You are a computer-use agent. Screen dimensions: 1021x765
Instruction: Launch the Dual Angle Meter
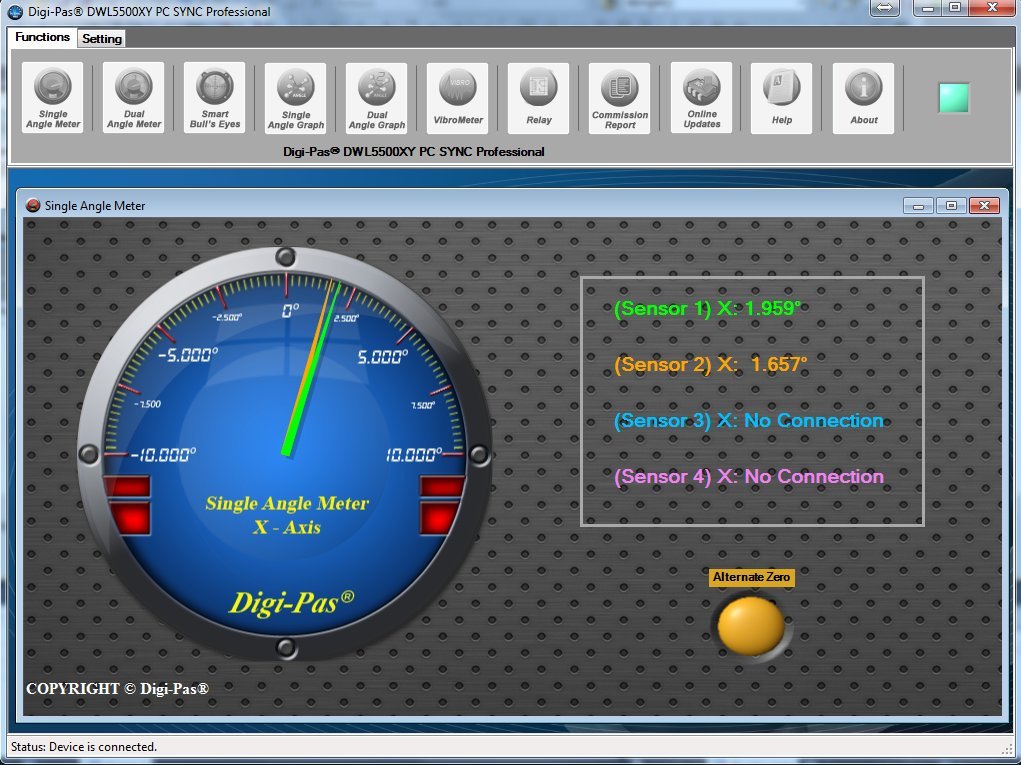134,98
